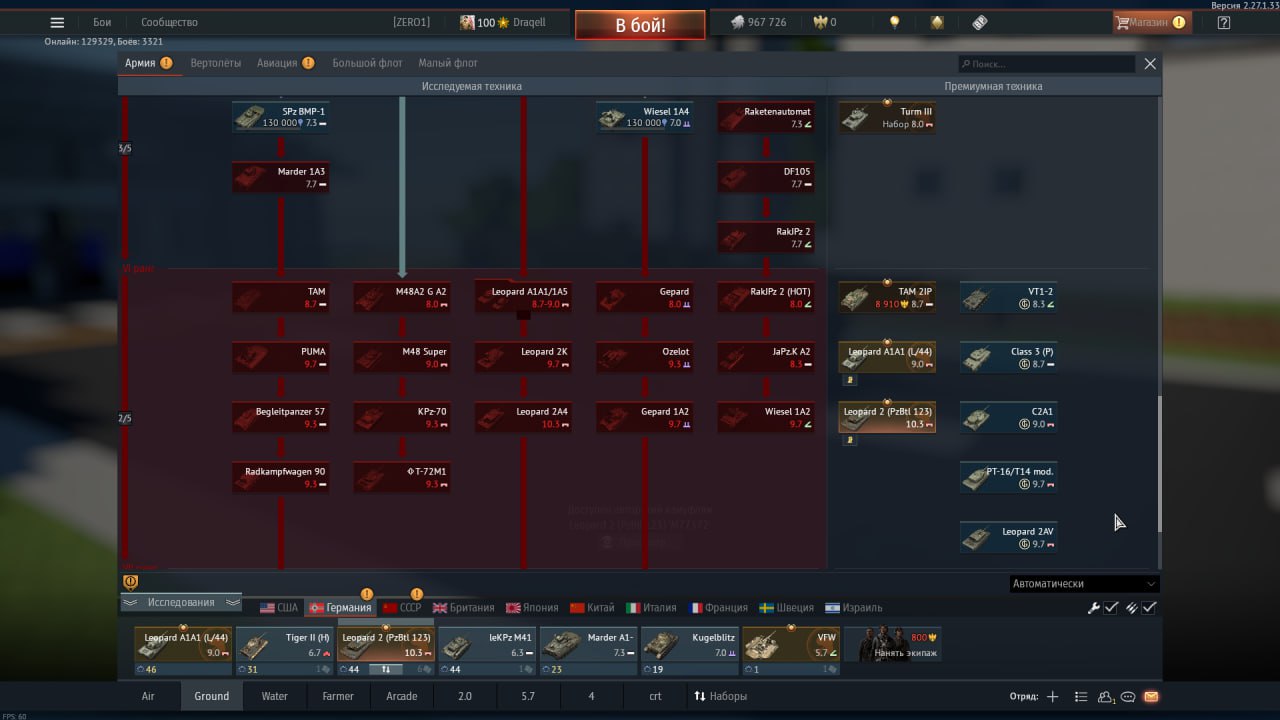Image resolution: width=1280 pixels, height=720 pixels.
Task: Open the Автоматически dropdown
Action: click(1084, 583)
